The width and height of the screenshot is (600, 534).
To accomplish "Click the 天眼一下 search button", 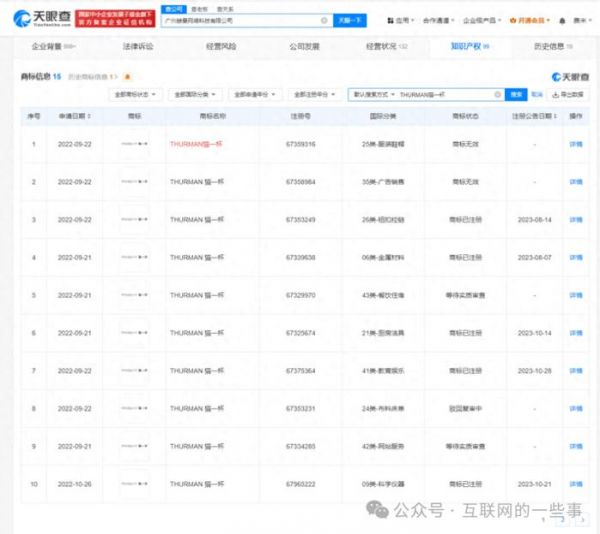I will click(347, 20).
